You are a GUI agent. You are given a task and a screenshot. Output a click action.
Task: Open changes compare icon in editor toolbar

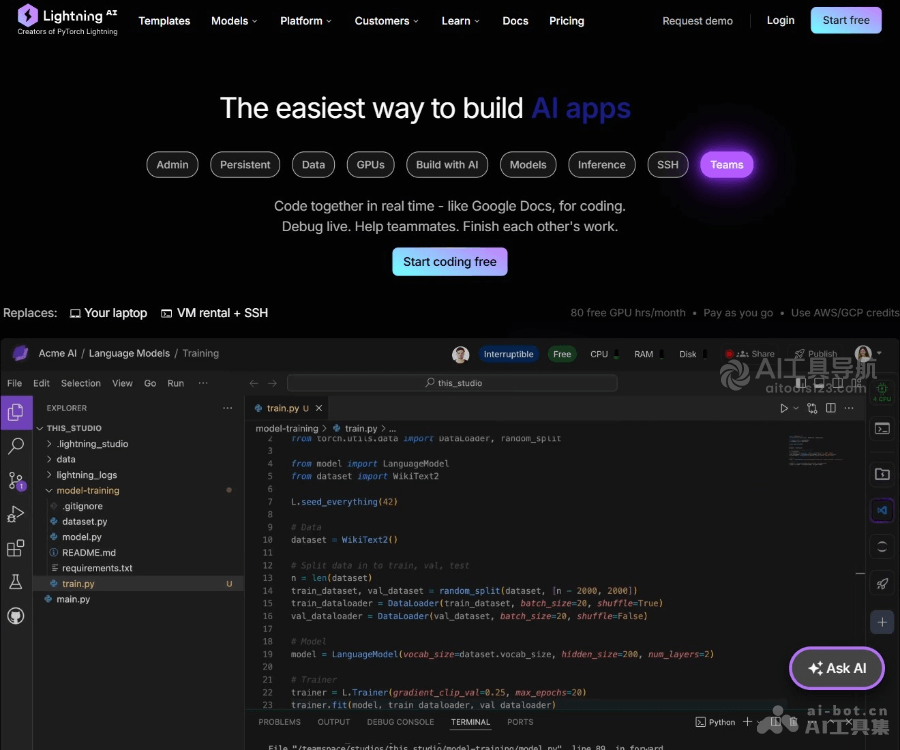coord(812,408)
